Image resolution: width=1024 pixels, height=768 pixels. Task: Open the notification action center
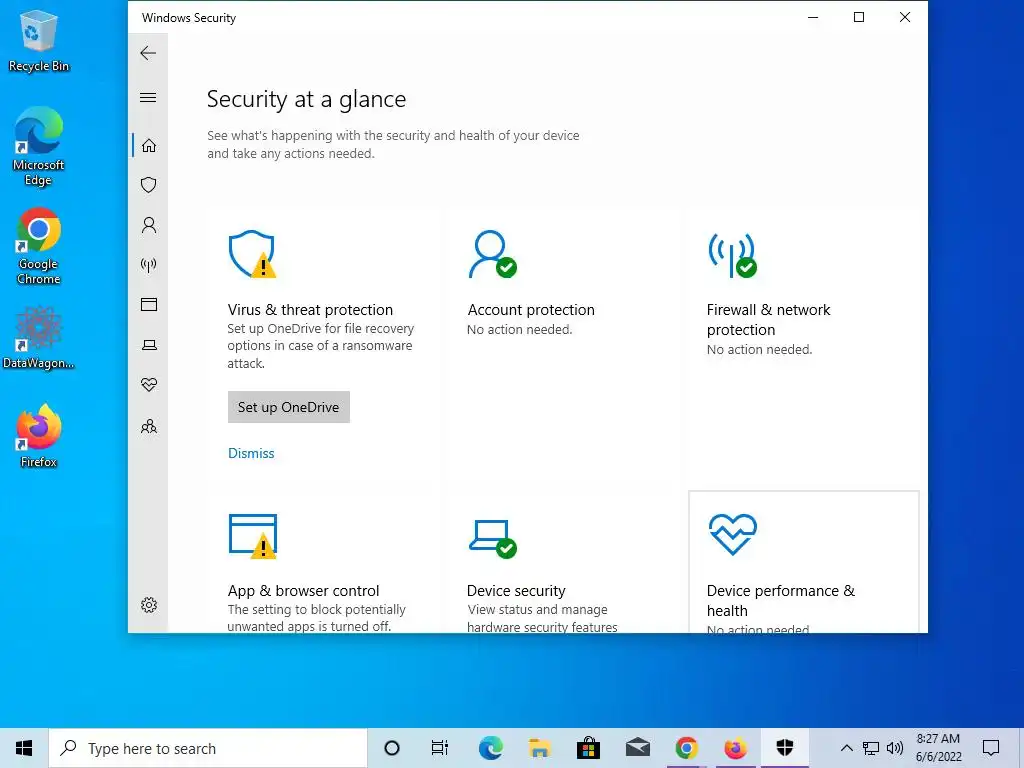click(x=991, y=748)
